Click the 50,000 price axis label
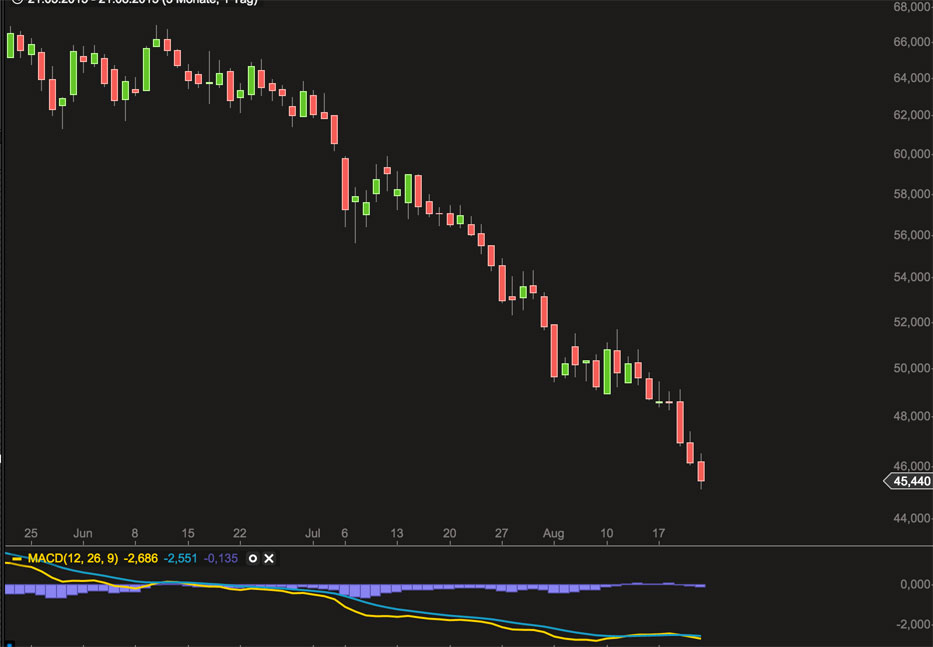 coord(912,368)
